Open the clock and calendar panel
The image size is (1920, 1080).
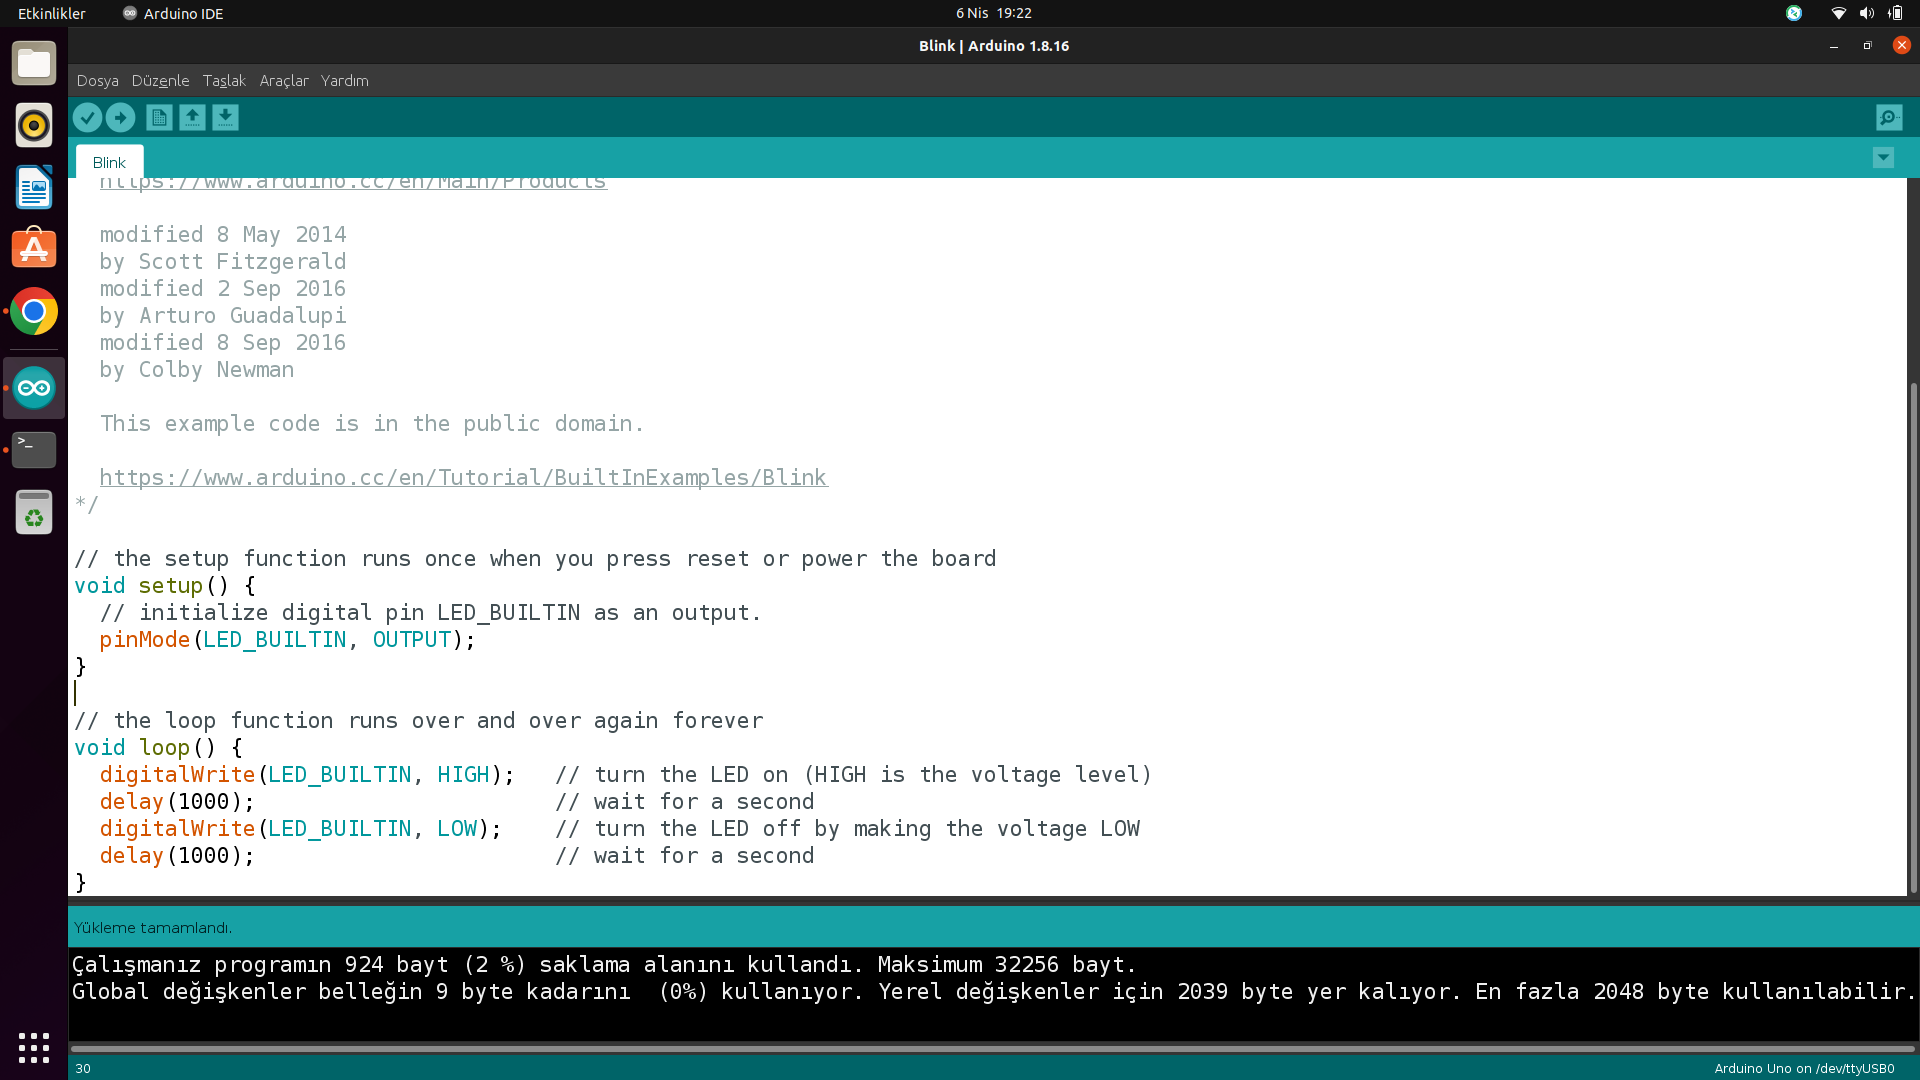click(993, 13)
